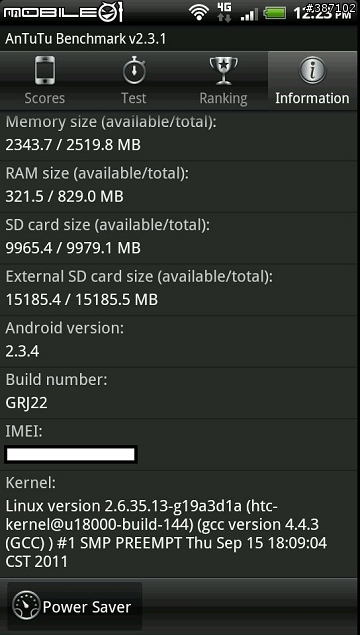Tap the phone icon on Scores tab

45,70
